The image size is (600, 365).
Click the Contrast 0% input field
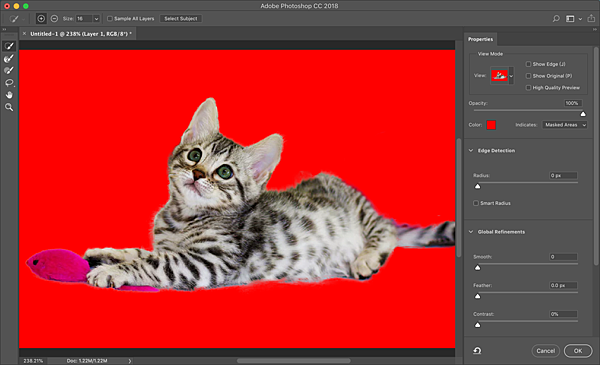[x=563, y=314]
